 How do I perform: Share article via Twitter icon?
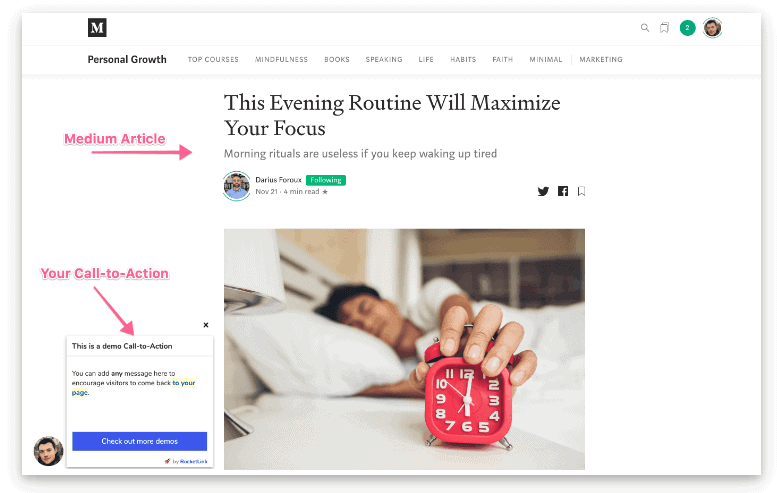coord(543,191)
